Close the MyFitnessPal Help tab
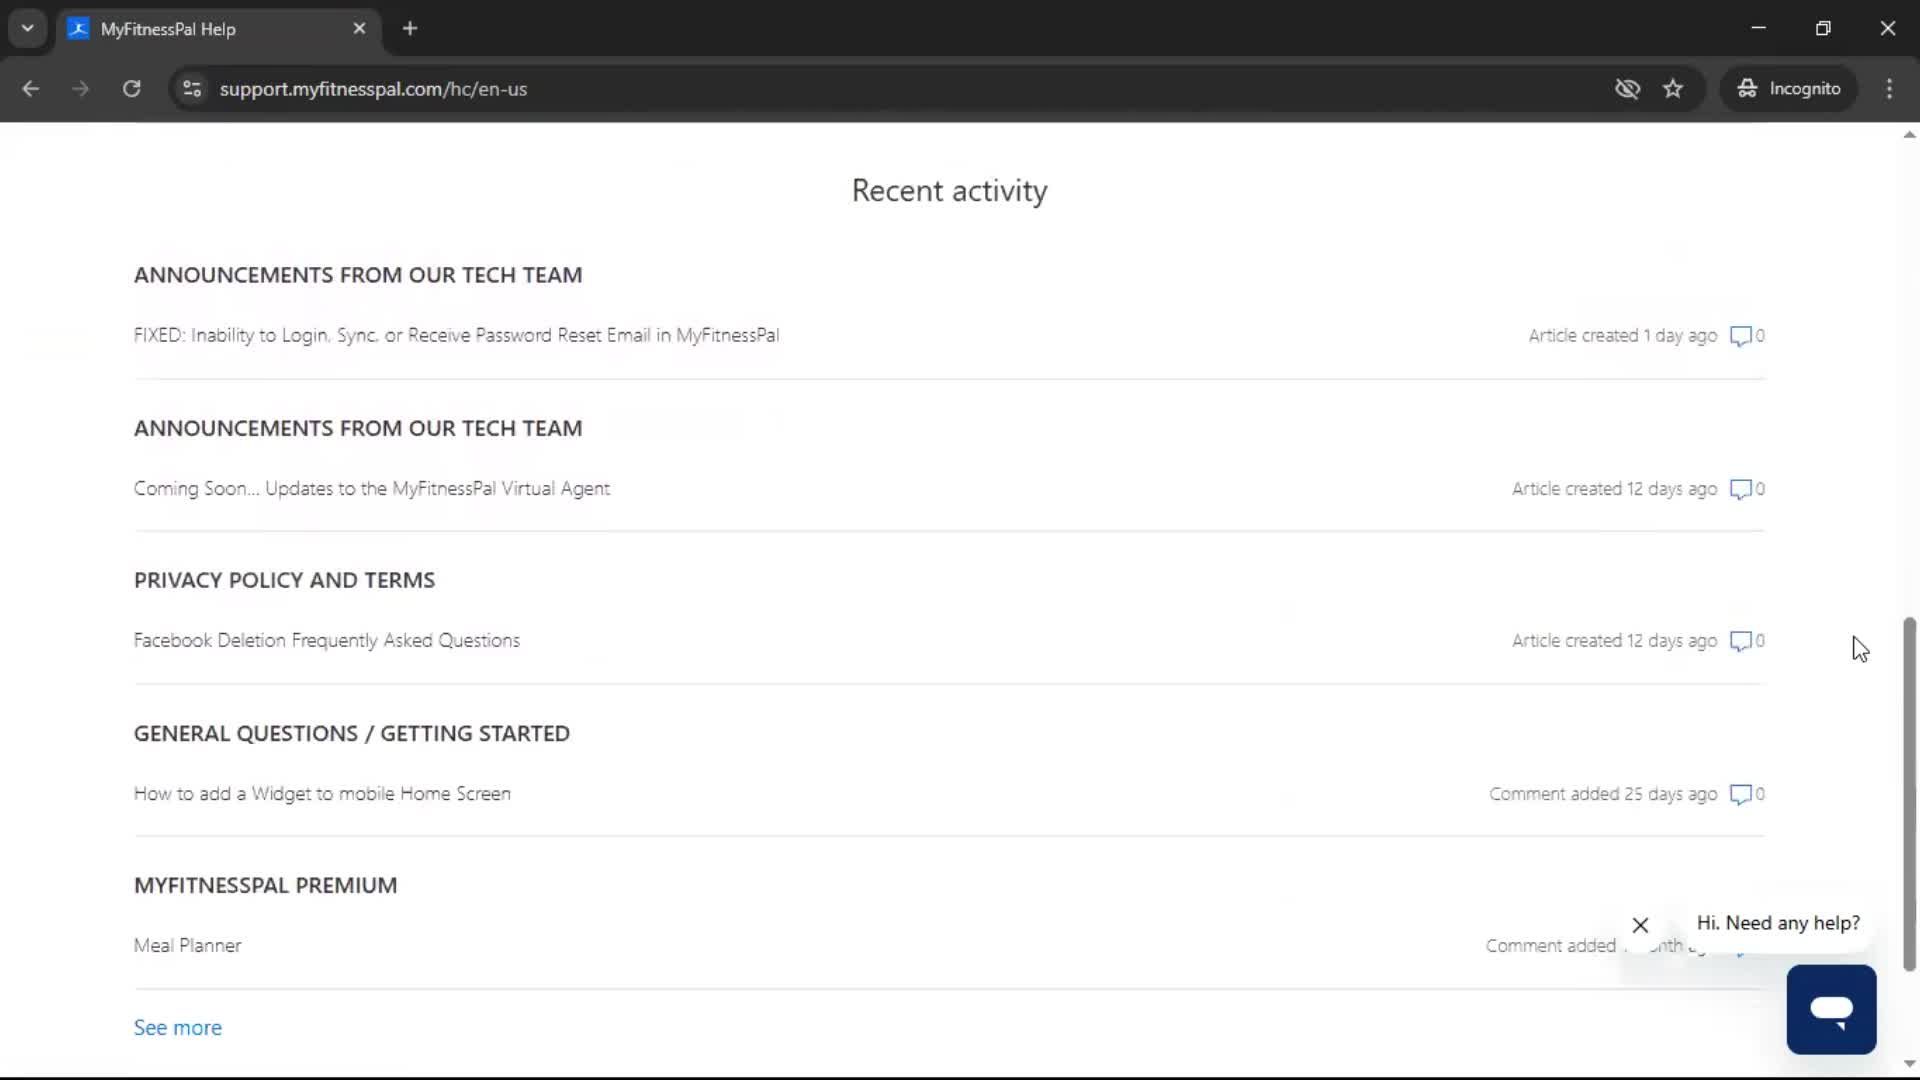 [359, 28]
